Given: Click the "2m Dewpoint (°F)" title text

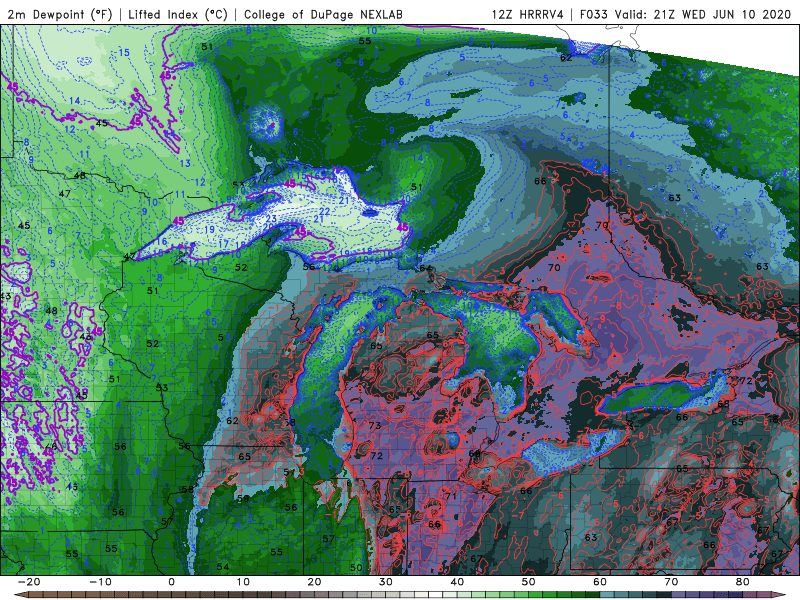Looking at the screenshot, I should (x=59, y=14).
